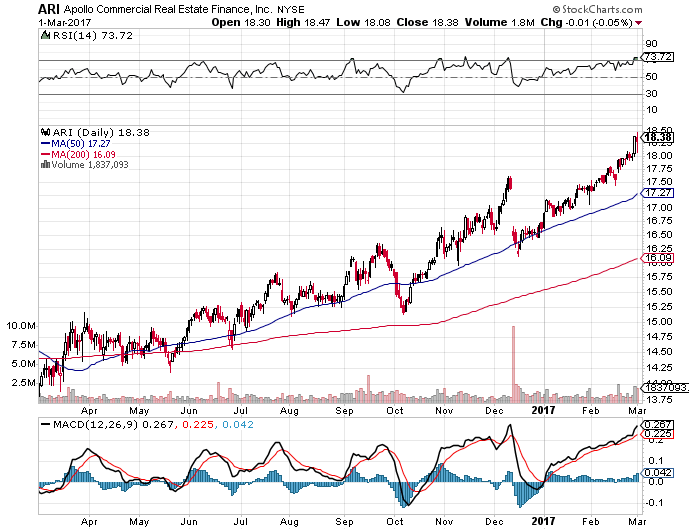Click the 'MACD(12,26,9) 0.267' label
This screenshot has width=697, height=531.
(x=113, y=425)
